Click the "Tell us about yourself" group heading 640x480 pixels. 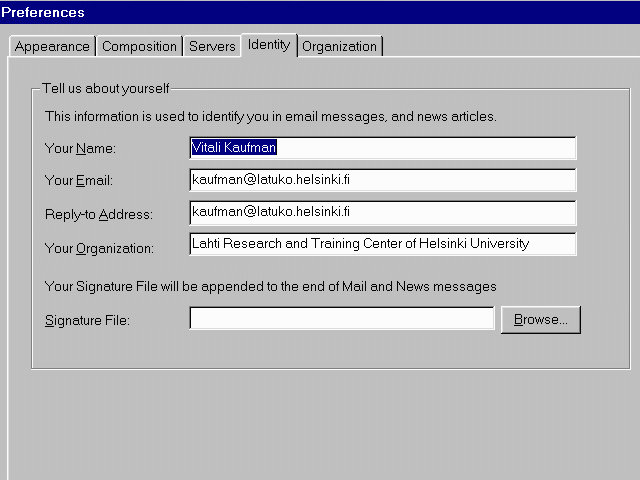[106, 88]
